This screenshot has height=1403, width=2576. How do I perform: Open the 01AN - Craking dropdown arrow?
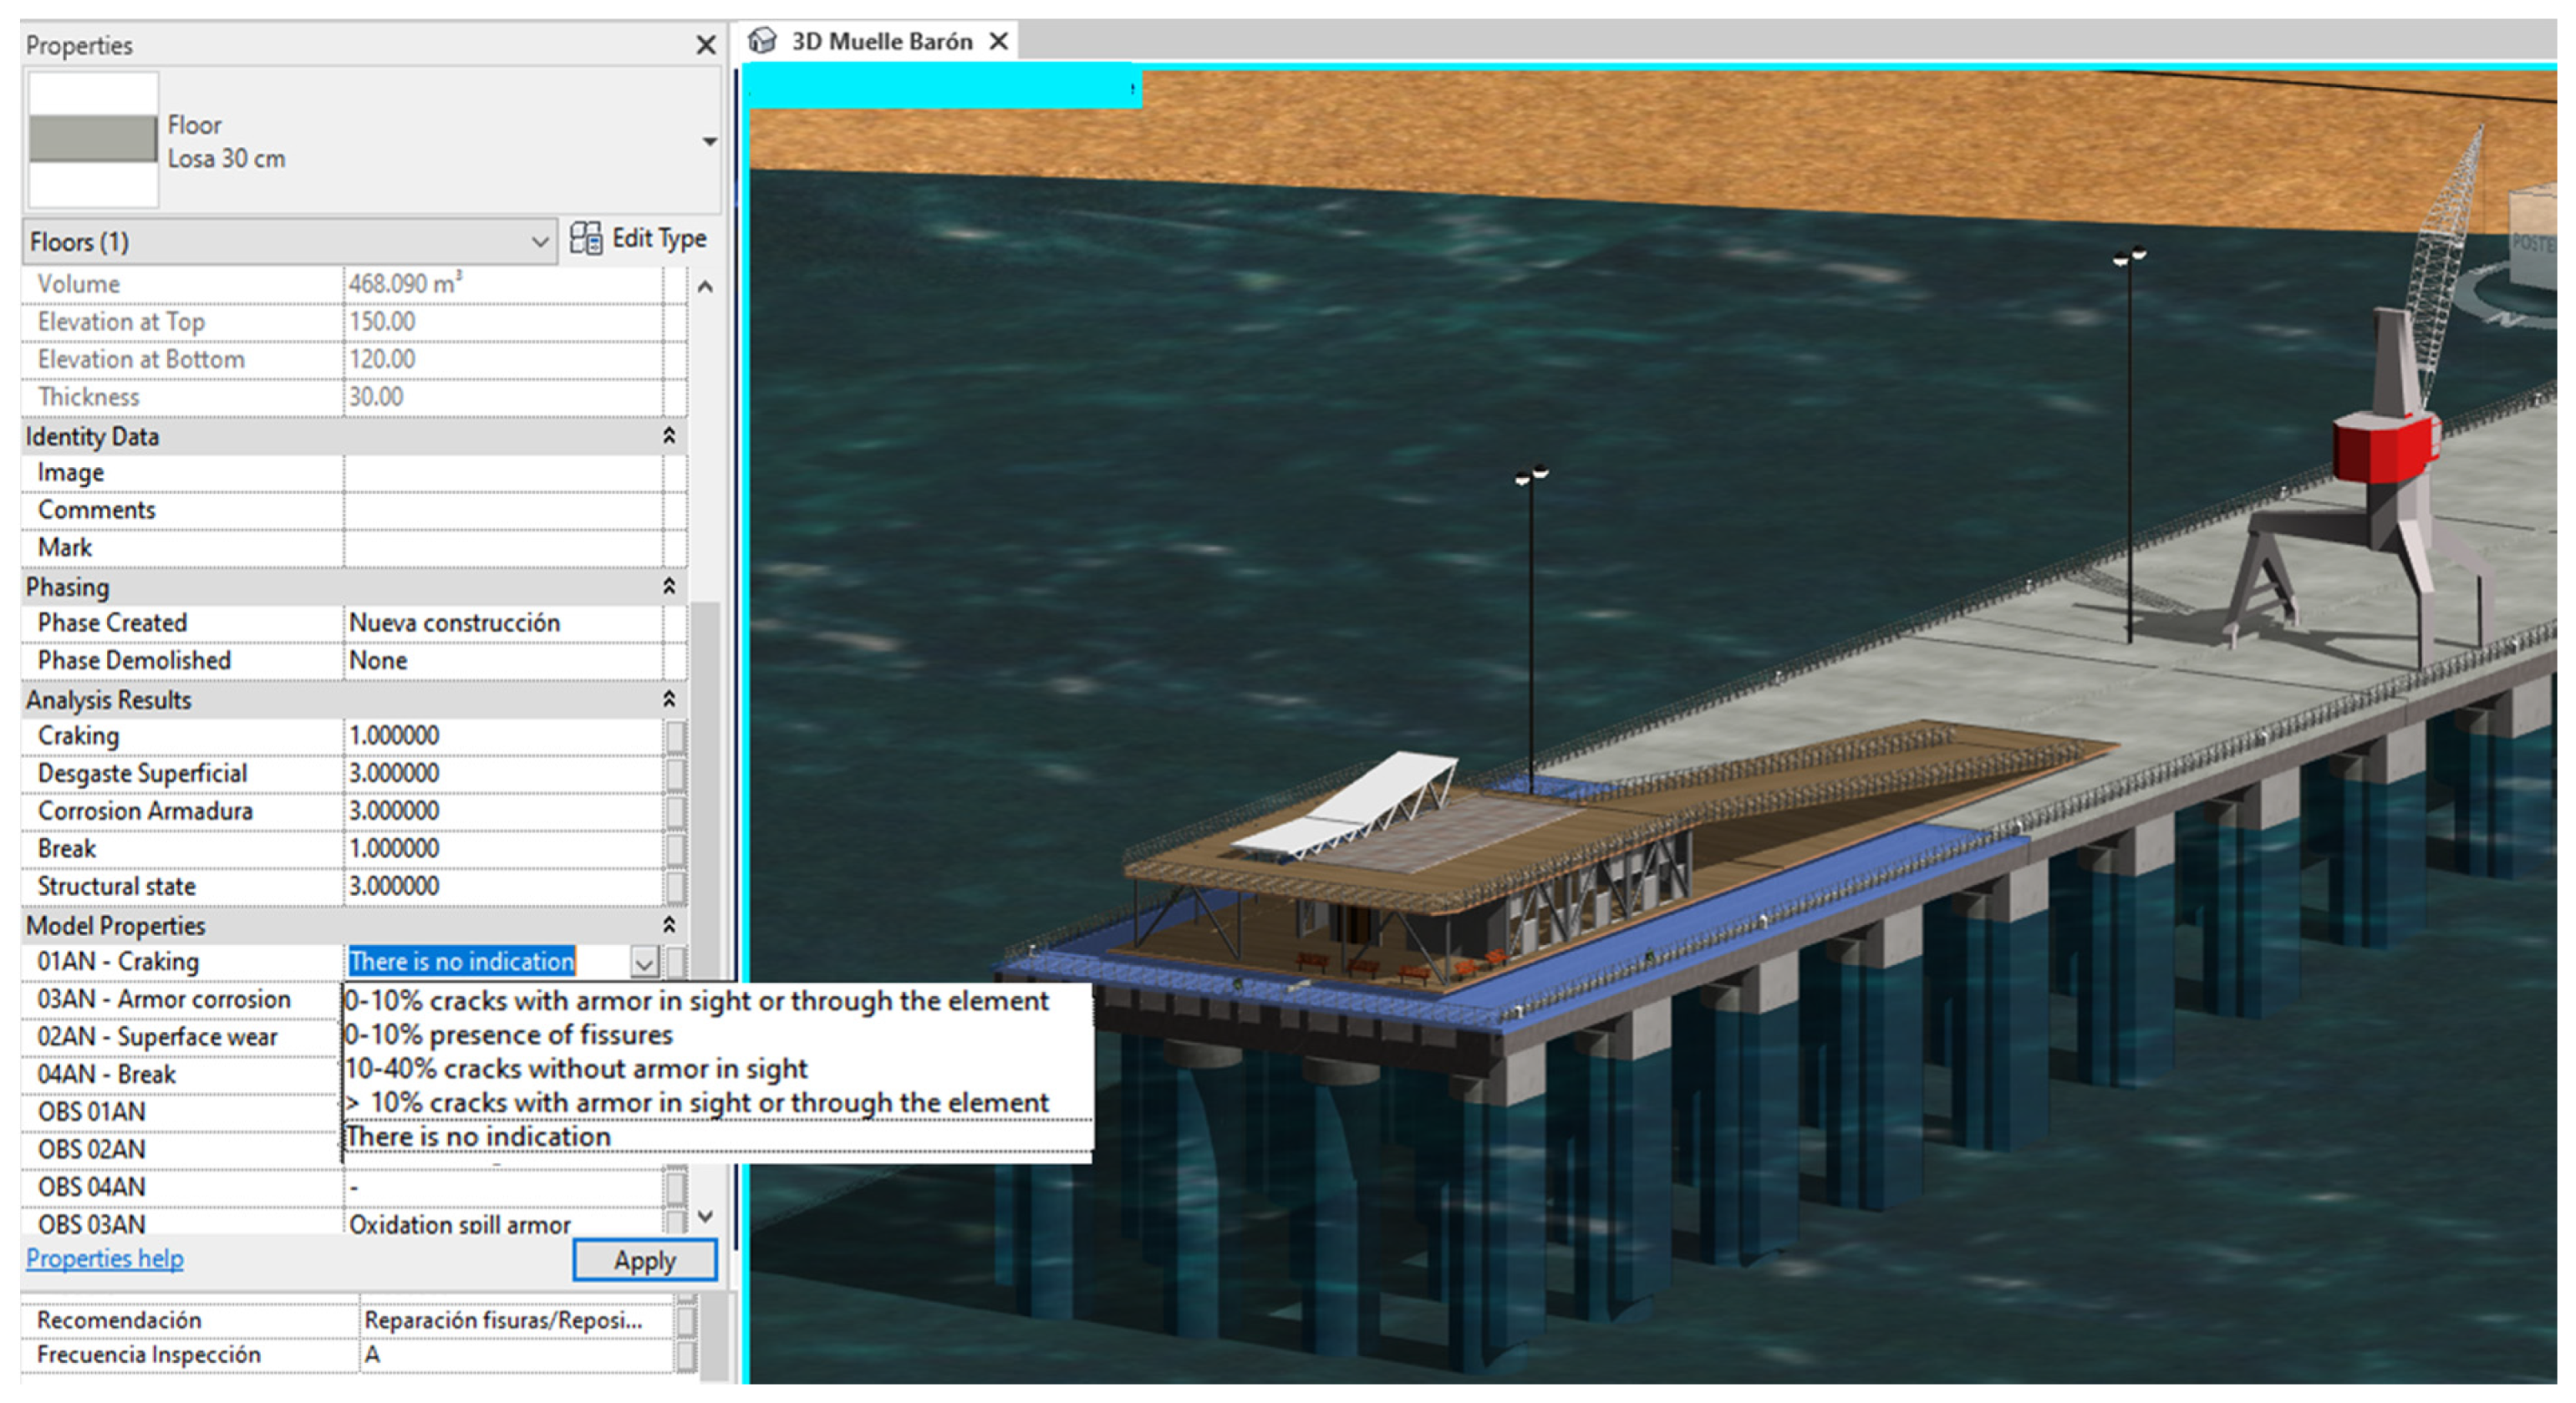tap(644, 962)
